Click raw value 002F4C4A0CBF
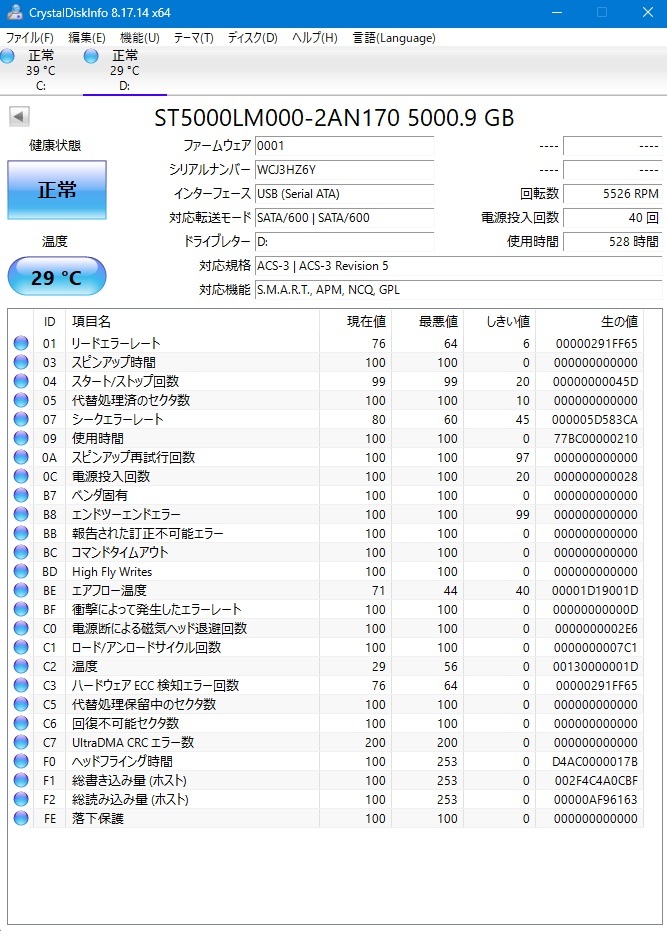The image size is (667, 931). coord(596,781)
